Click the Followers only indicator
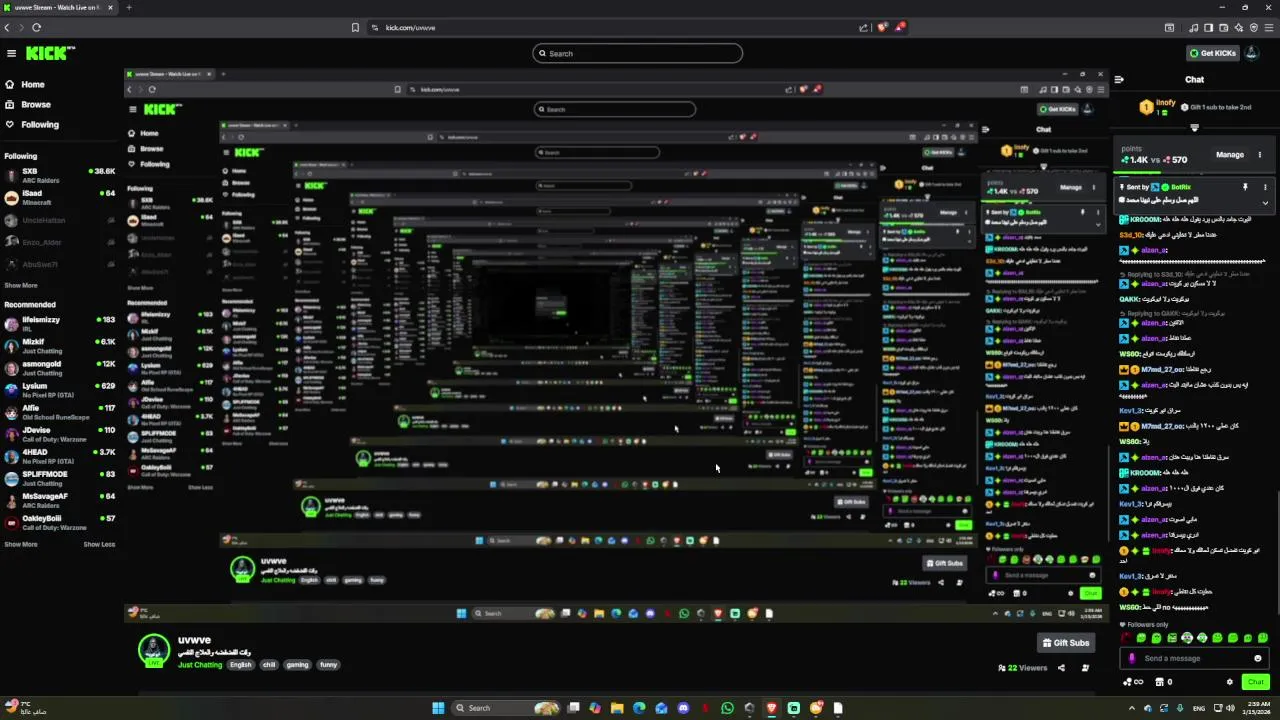Screen dimensions: 1280x720 [1144, 625]
